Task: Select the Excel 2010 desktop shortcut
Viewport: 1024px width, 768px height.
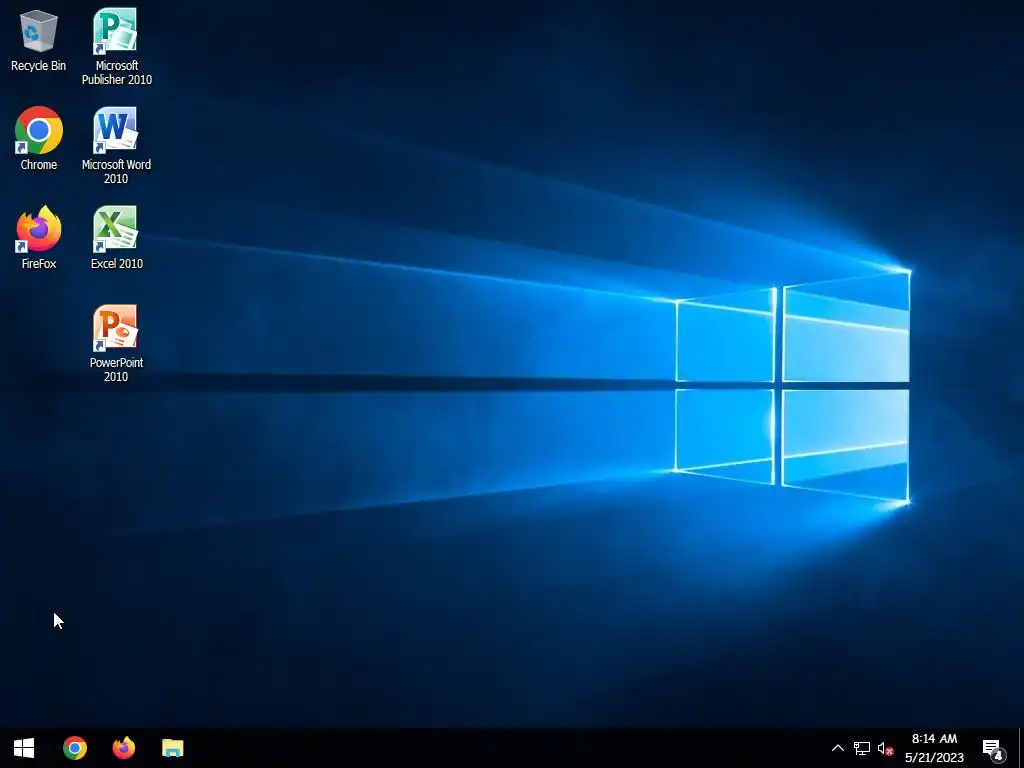Action: click(x=116, y=238)
